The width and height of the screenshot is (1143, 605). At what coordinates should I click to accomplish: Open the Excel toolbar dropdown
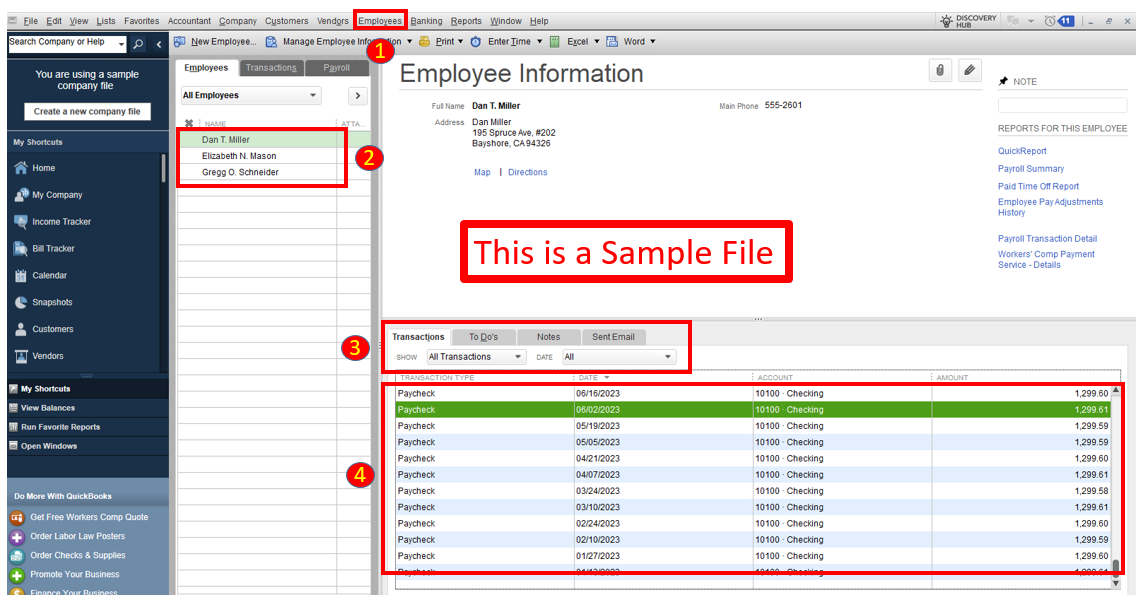[x=596, y=42]
